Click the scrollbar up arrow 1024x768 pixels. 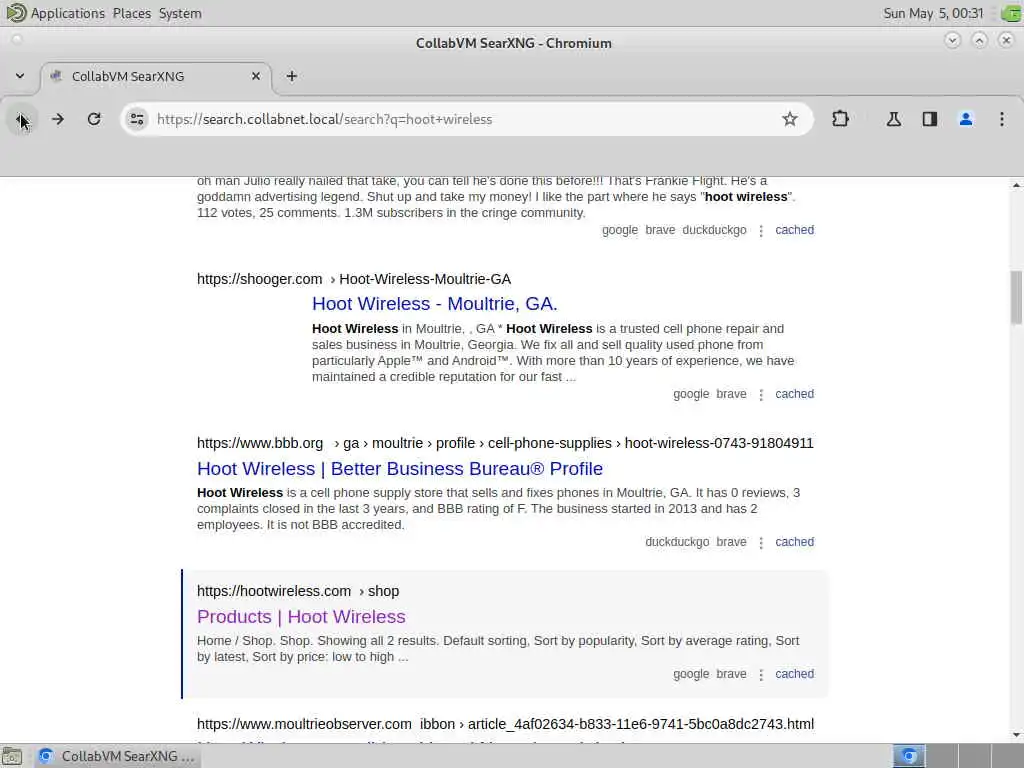point(1016,185)
